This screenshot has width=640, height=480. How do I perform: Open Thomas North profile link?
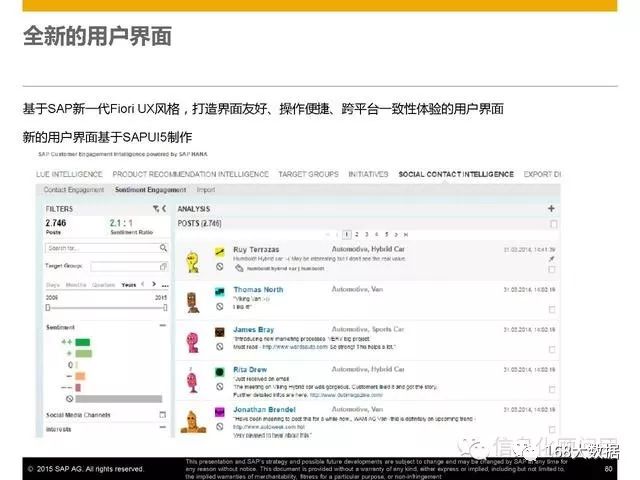258,289
